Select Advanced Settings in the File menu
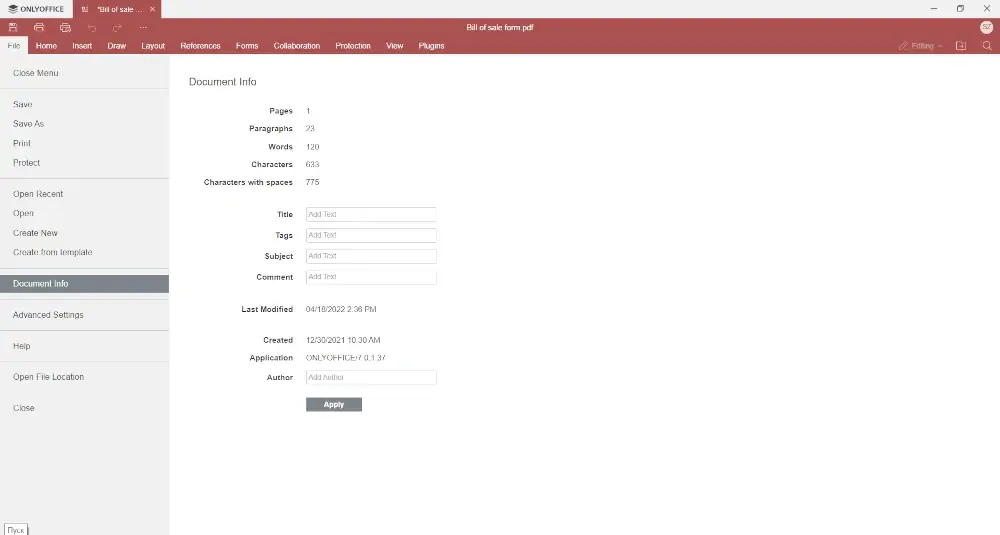 coord(48,315)
